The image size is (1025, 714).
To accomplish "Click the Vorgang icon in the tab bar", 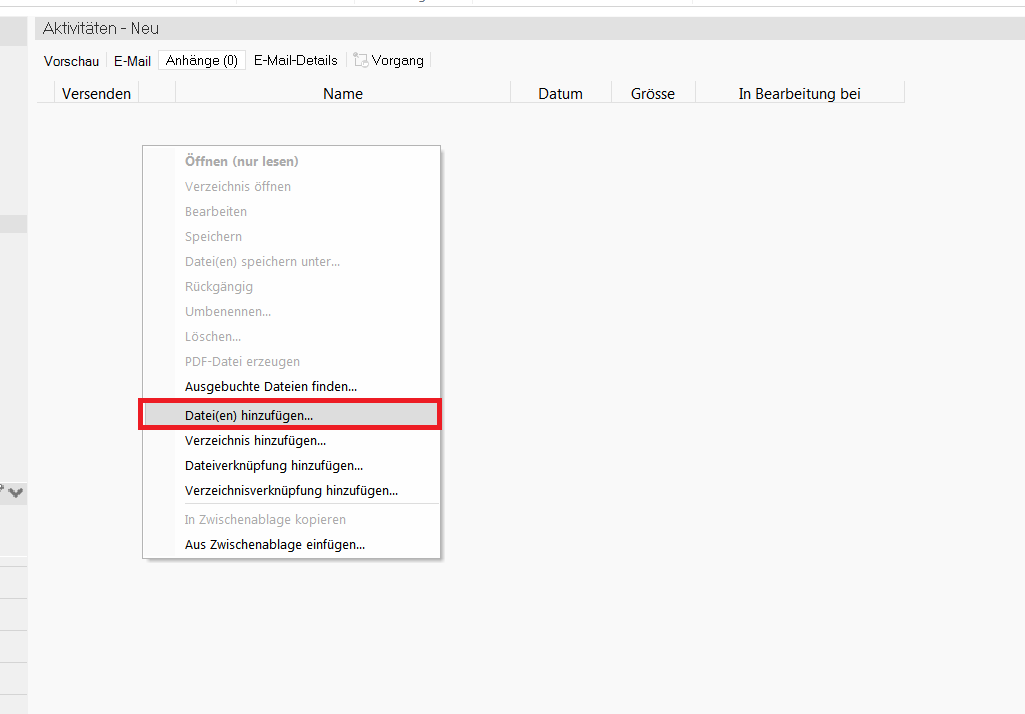I will point(361,61).
